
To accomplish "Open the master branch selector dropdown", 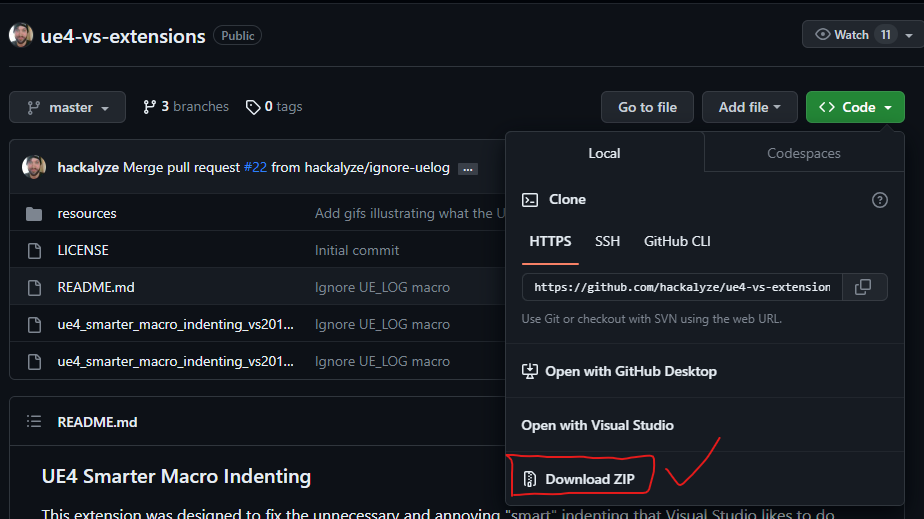I will 67,107.
